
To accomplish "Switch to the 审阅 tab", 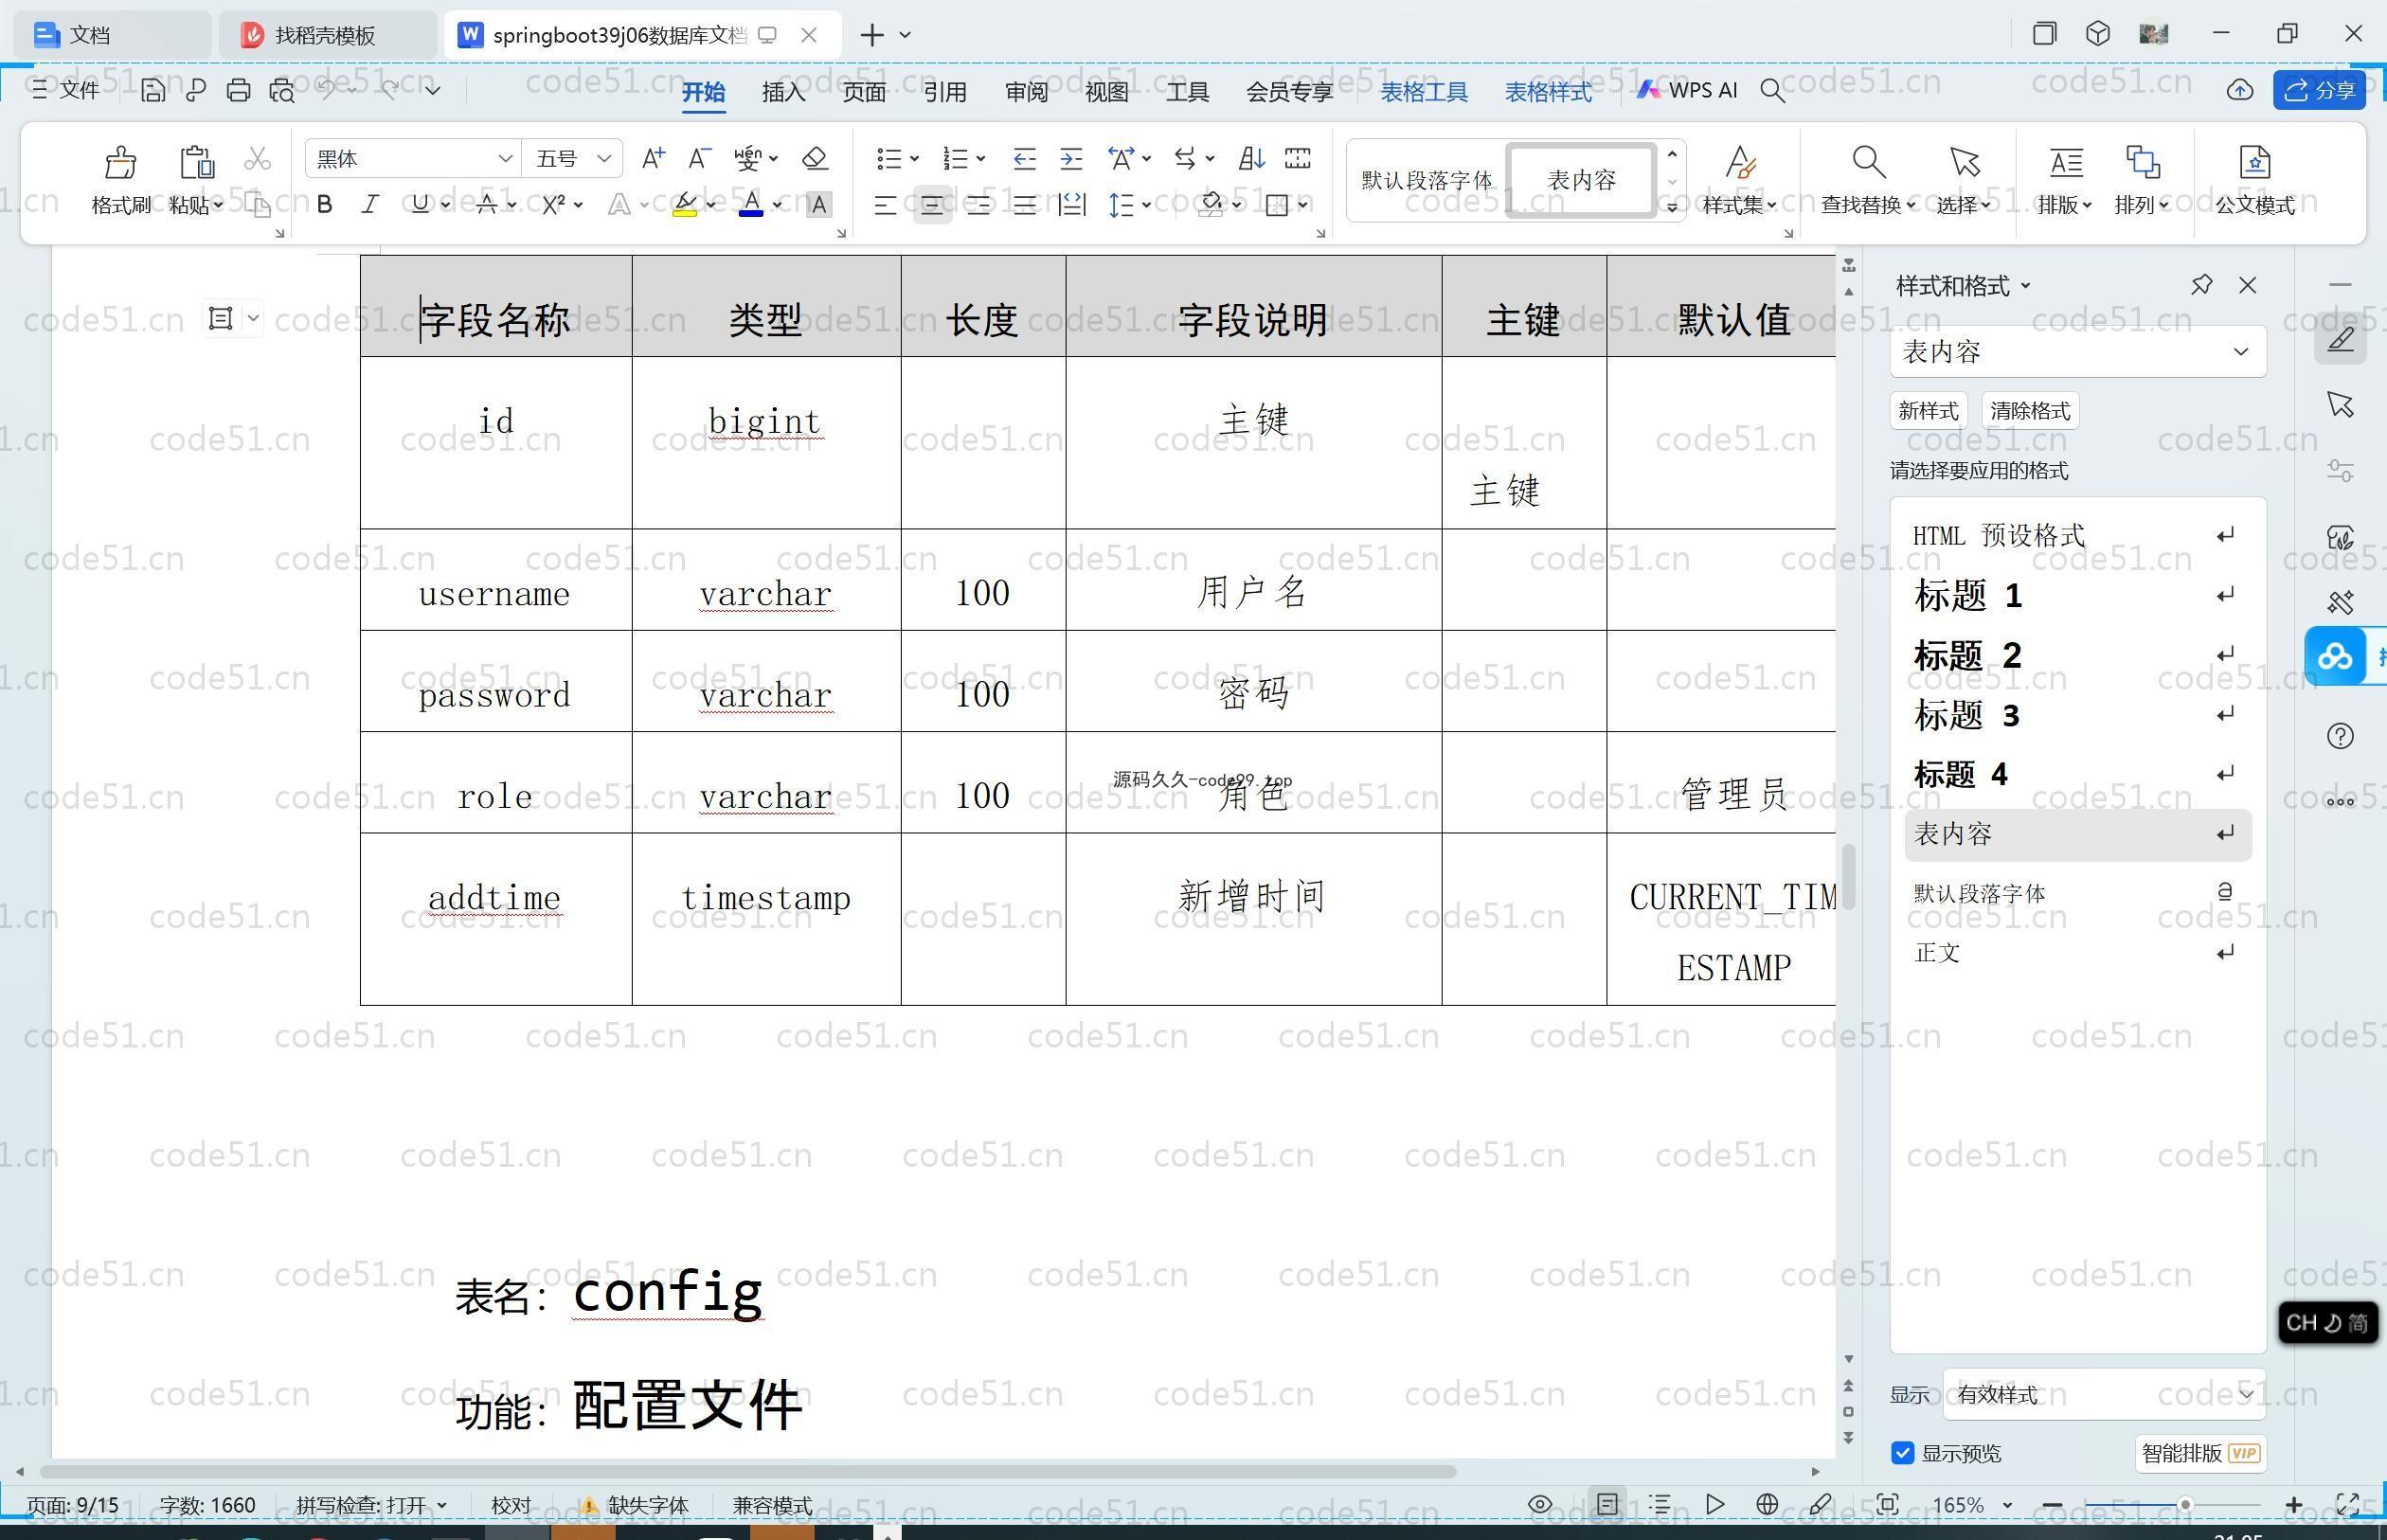I will [1026, 91].
